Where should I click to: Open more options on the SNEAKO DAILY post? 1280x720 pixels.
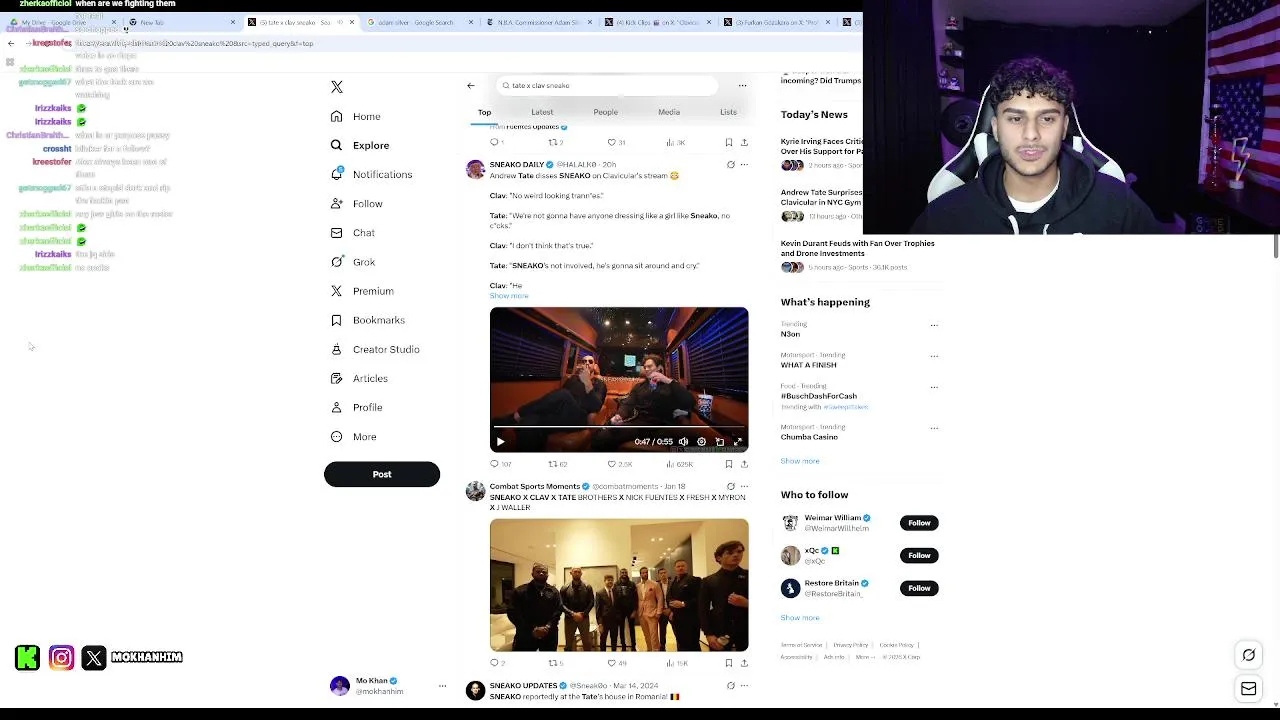(x=744, y=164)
